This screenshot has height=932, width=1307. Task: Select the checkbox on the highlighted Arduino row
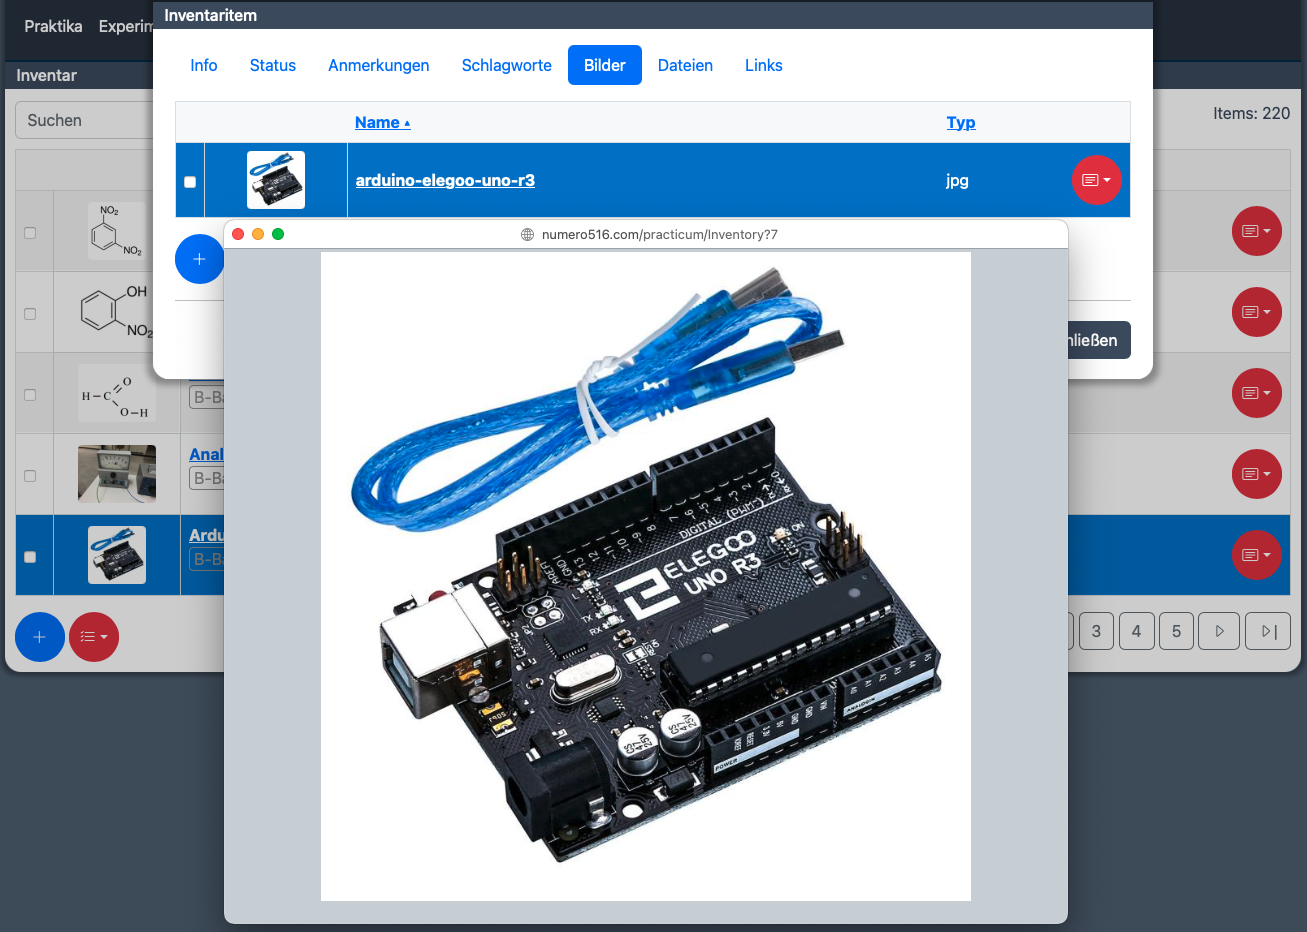pyautogui.click(x=30, y=557)
